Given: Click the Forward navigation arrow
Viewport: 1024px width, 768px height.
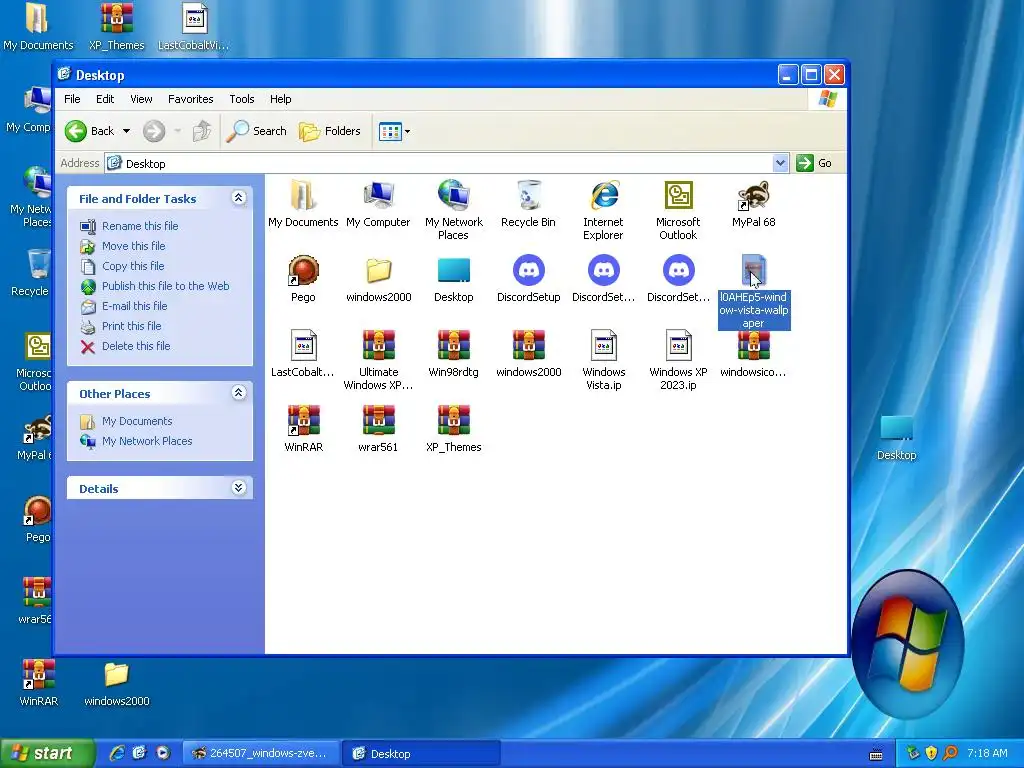Looking at the screenshot, I should pyautogui.click(x=154, y=131).
